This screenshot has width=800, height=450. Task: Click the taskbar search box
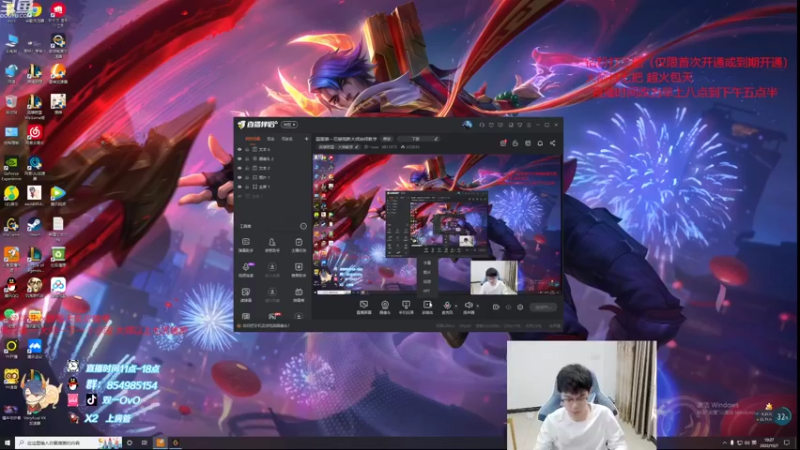(x=68, y=442)
